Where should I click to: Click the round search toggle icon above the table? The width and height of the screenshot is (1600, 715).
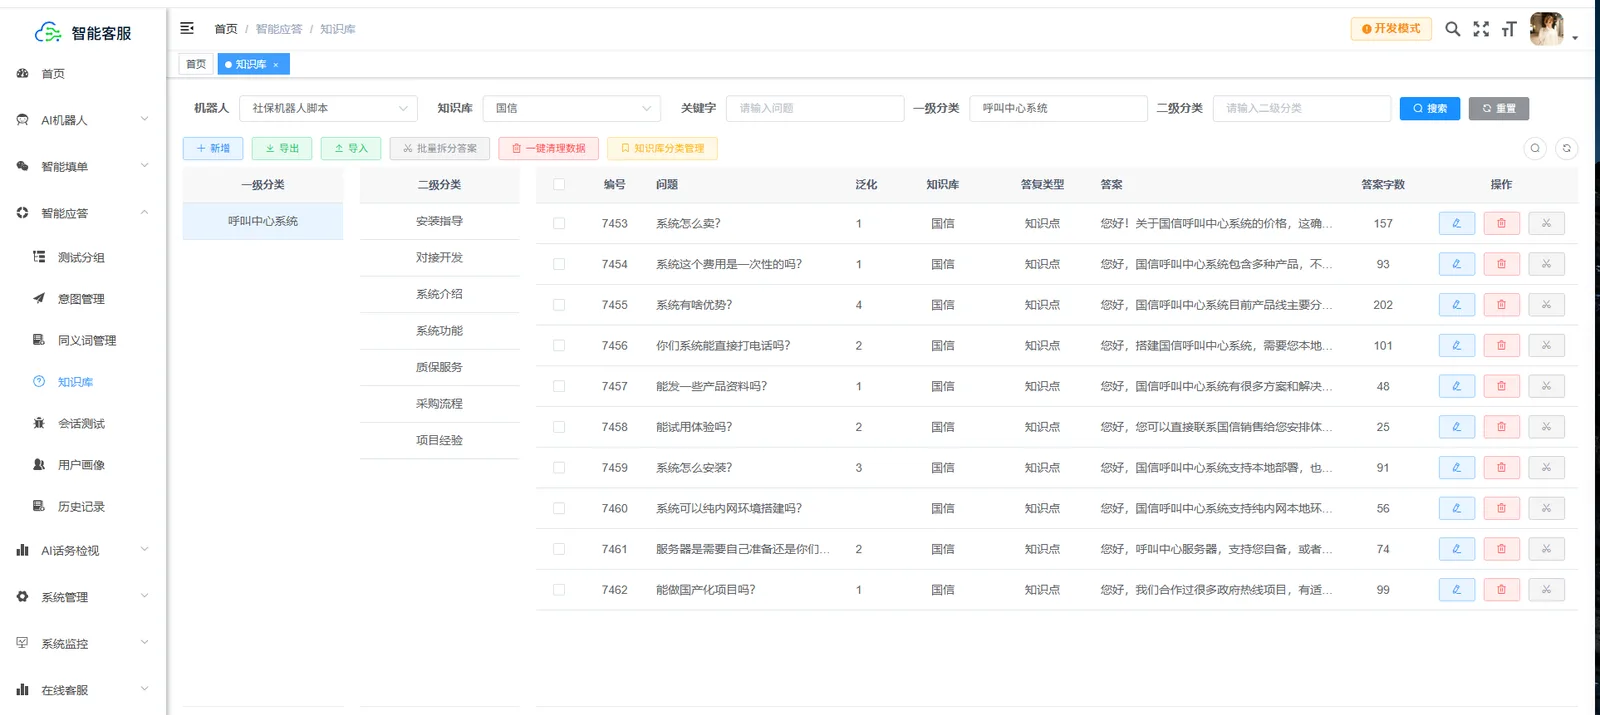tap(1535, 148)
